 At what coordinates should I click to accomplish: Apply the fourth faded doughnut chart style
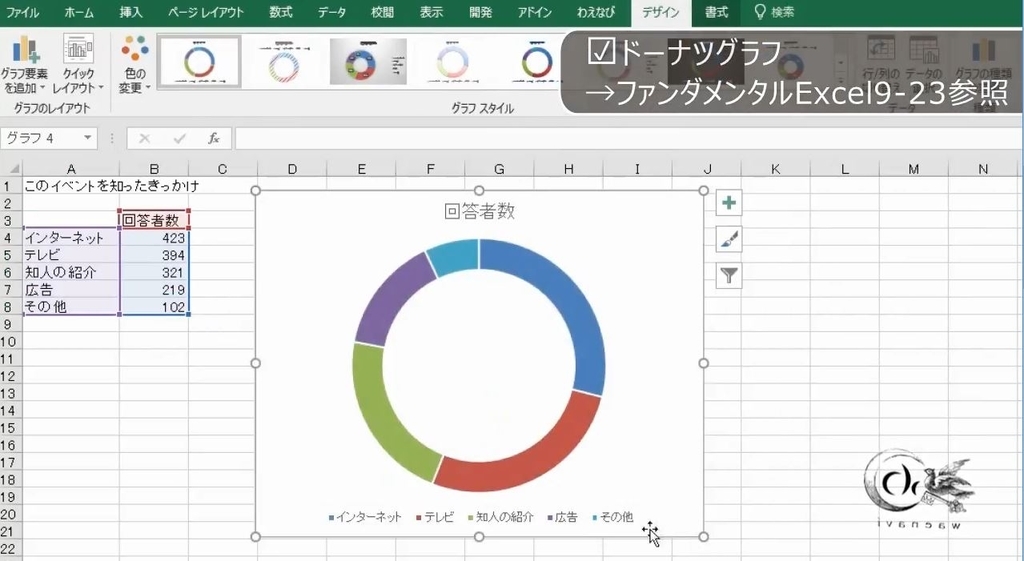click(x=453, y=61)
